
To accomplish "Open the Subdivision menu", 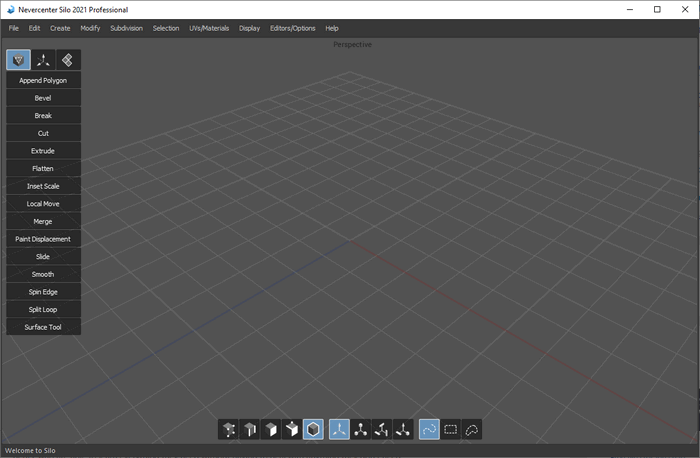I will pyautogui.click(x=126, y=28).
